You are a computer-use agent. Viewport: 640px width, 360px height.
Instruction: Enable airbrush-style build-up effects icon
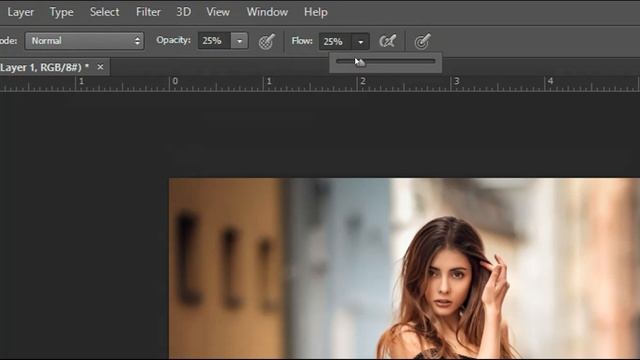[387, 41]
